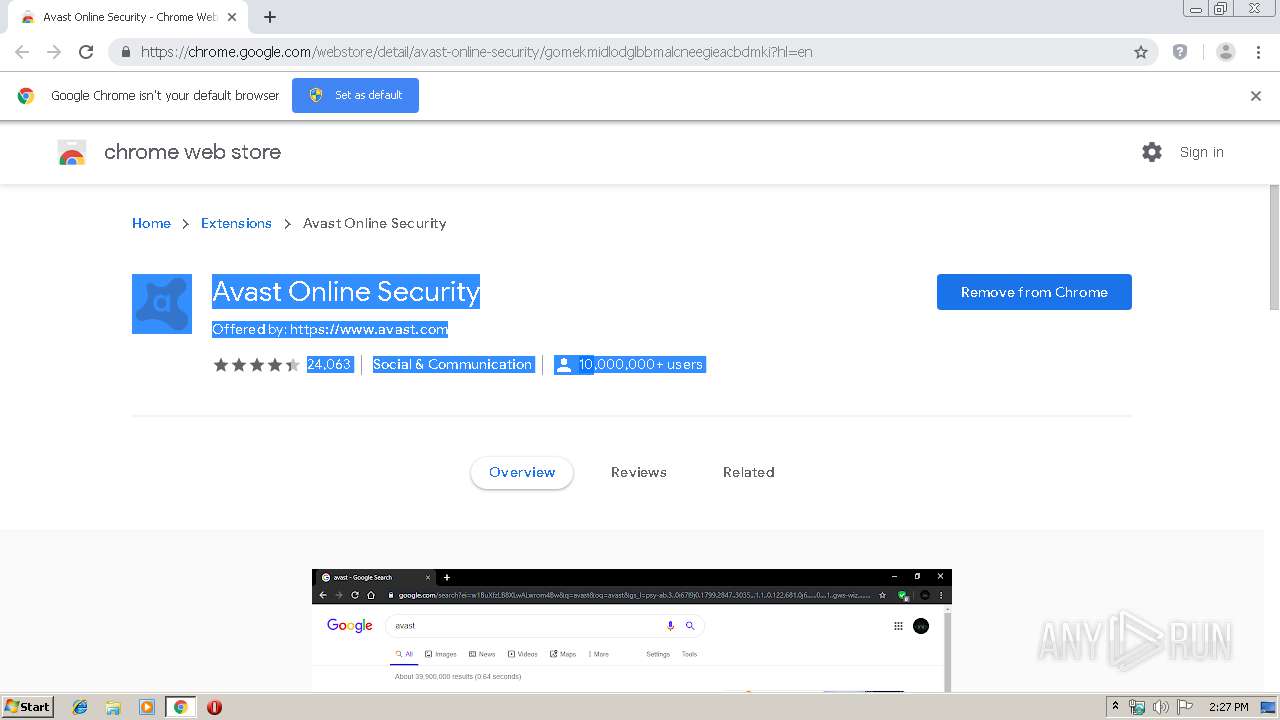Image resolution: width=1280 pixels, height=720 pixels.
Task: Click the star rating icons
Action: (x=256, y=365)
